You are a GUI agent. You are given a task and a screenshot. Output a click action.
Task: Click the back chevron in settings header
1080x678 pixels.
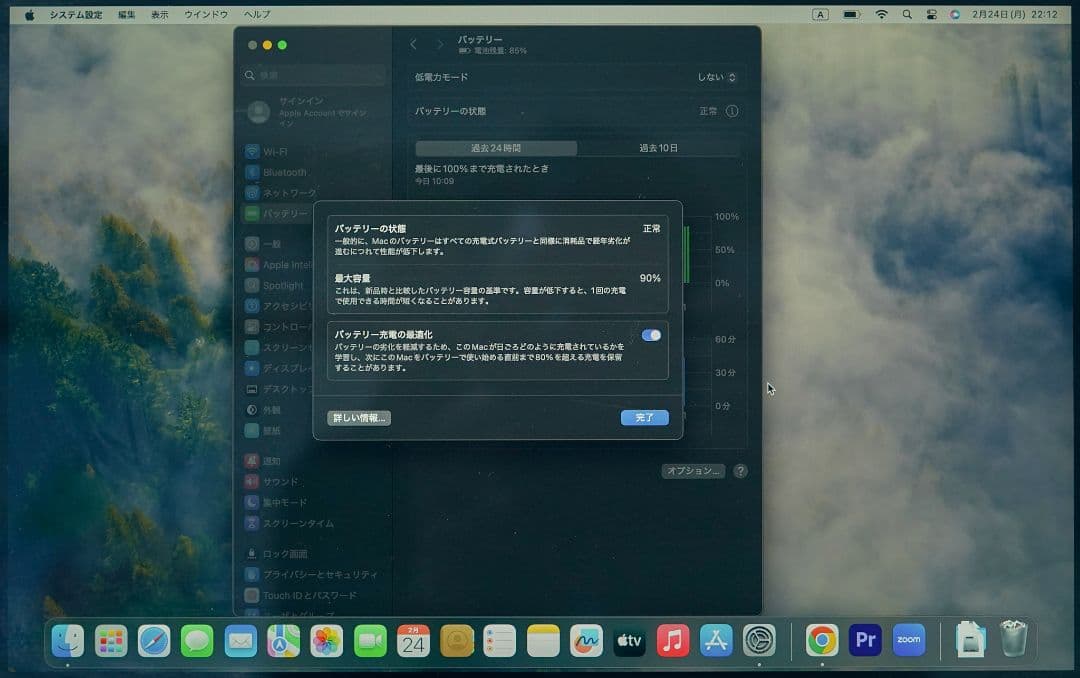click(413, 45)
